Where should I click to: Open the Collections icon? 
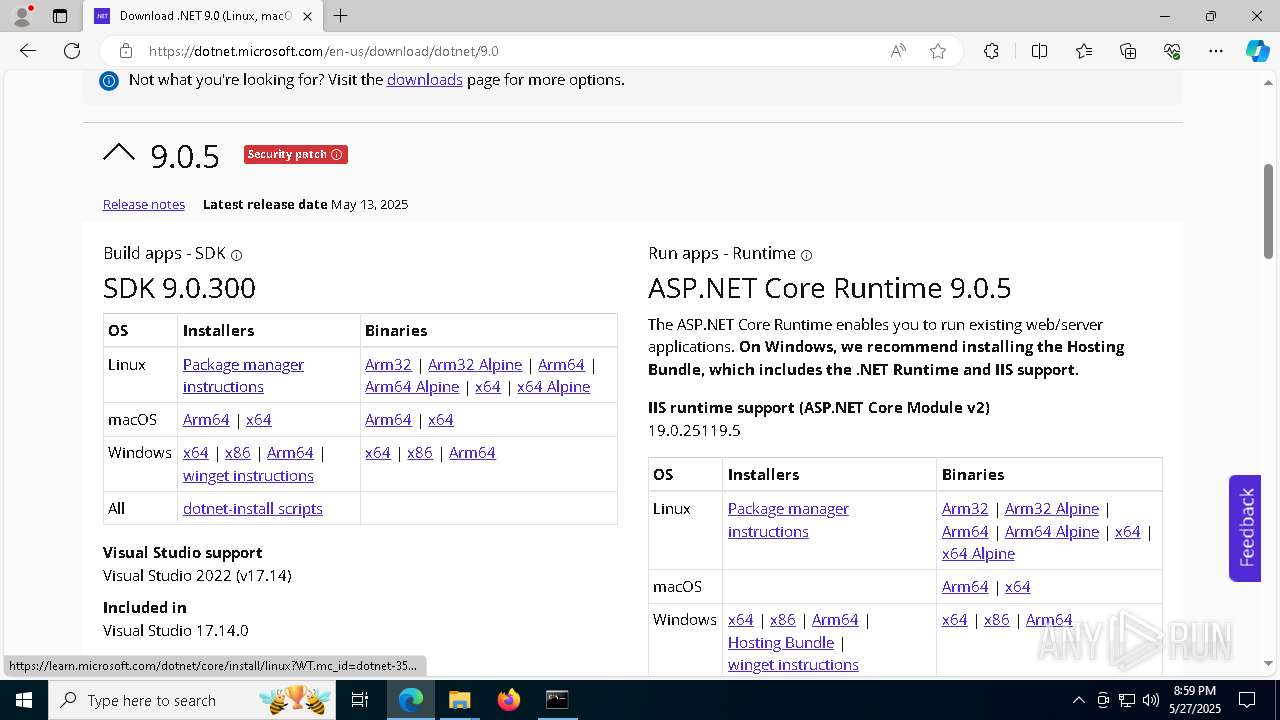pos(1128,51)
